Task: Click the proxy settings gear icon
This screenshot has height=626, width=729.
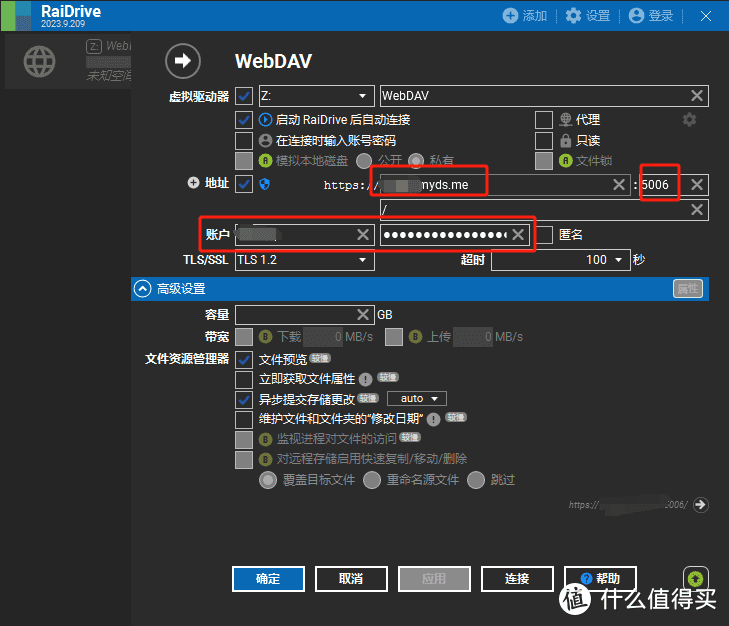Action: click(689, 120)
